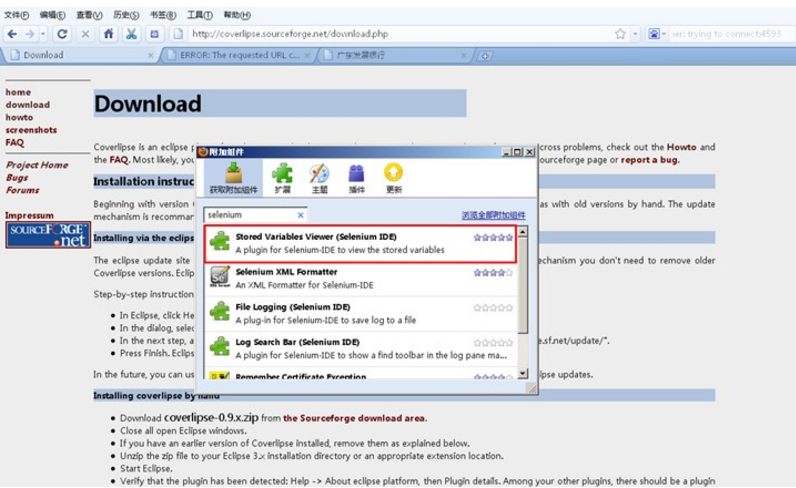This screenshot has width=796, height=488.
Task: Open the download link in the sidebar
Action: pos(28,105)
